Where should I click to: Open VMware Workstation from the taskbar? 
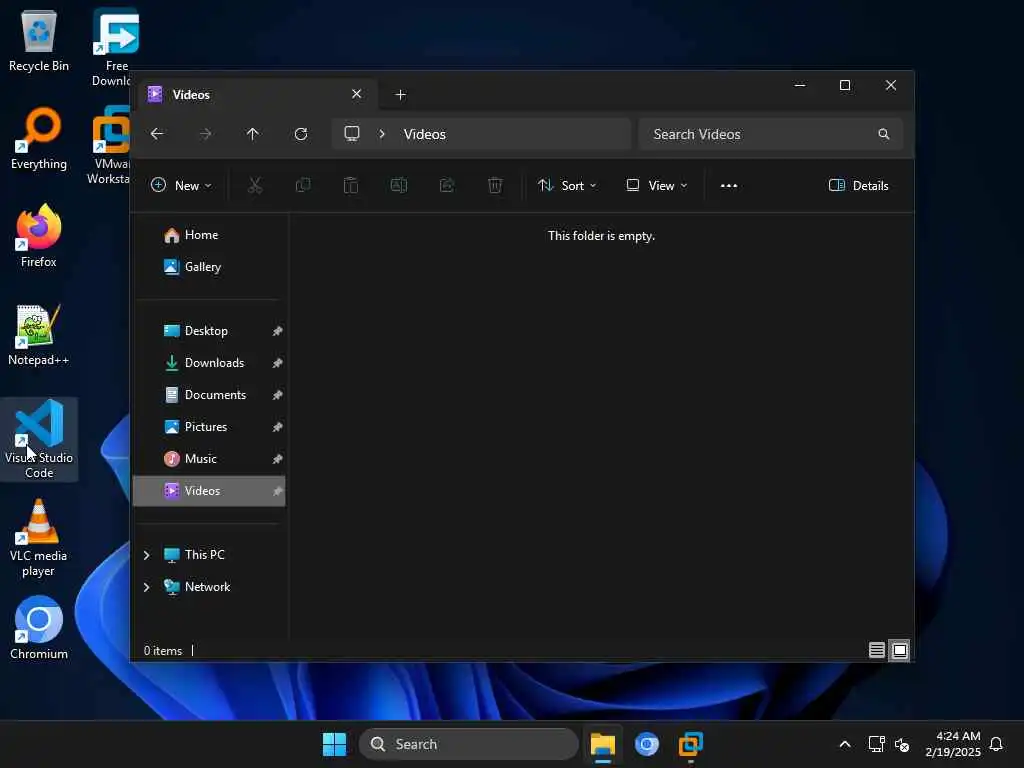691,744
